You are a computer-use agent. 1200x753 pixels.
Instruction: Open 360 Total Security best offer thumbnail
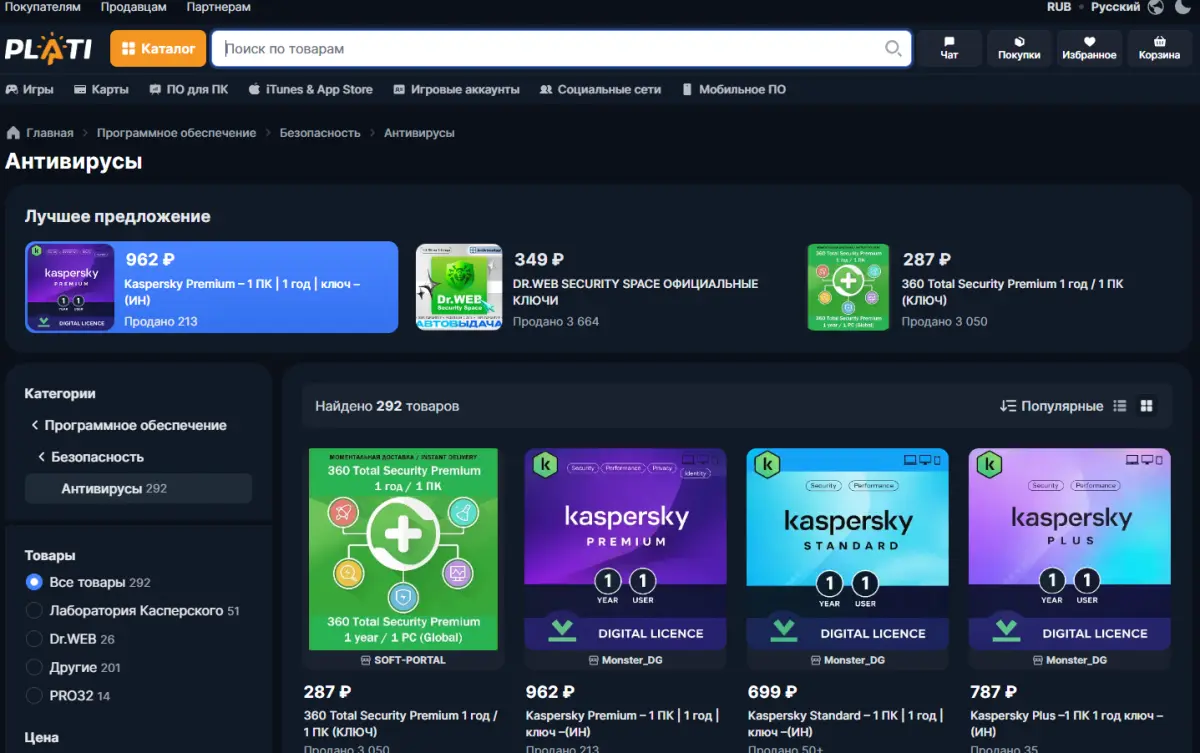click(x=848, y=287)
